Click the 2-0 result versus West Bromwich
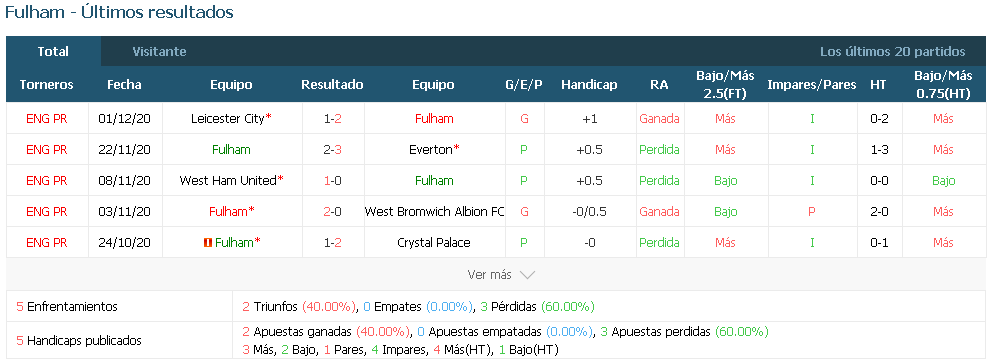 (332, 212)
